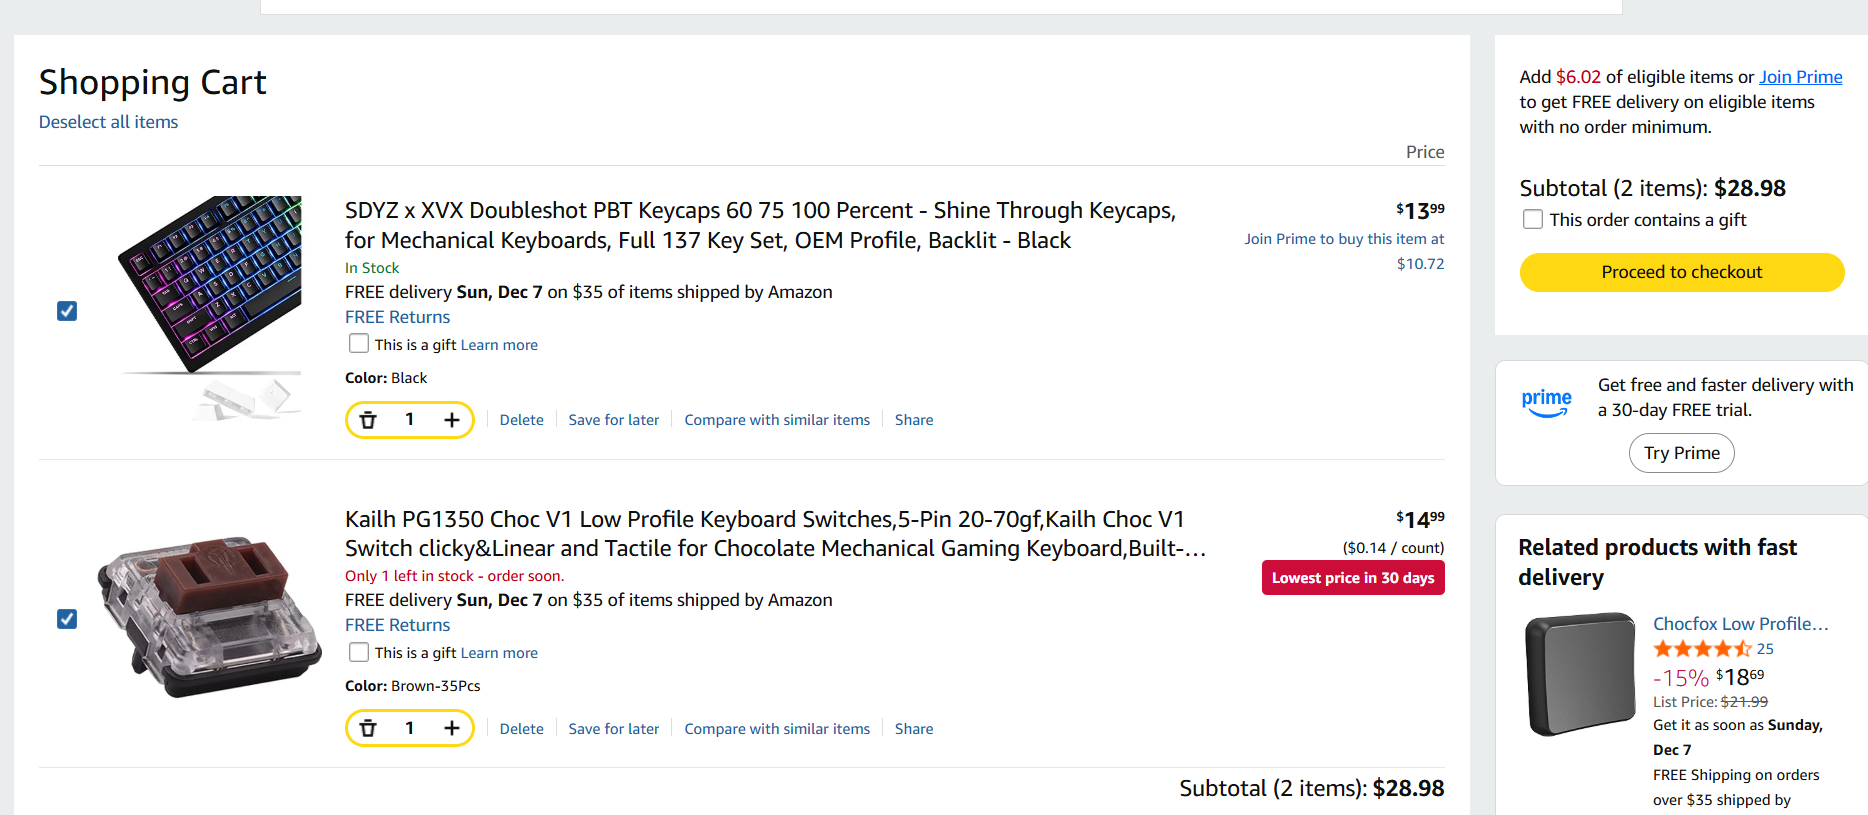Screen dimensions: 1868x815
Task: Open the Join Prime link
Action: click(x=1800, y=77)
